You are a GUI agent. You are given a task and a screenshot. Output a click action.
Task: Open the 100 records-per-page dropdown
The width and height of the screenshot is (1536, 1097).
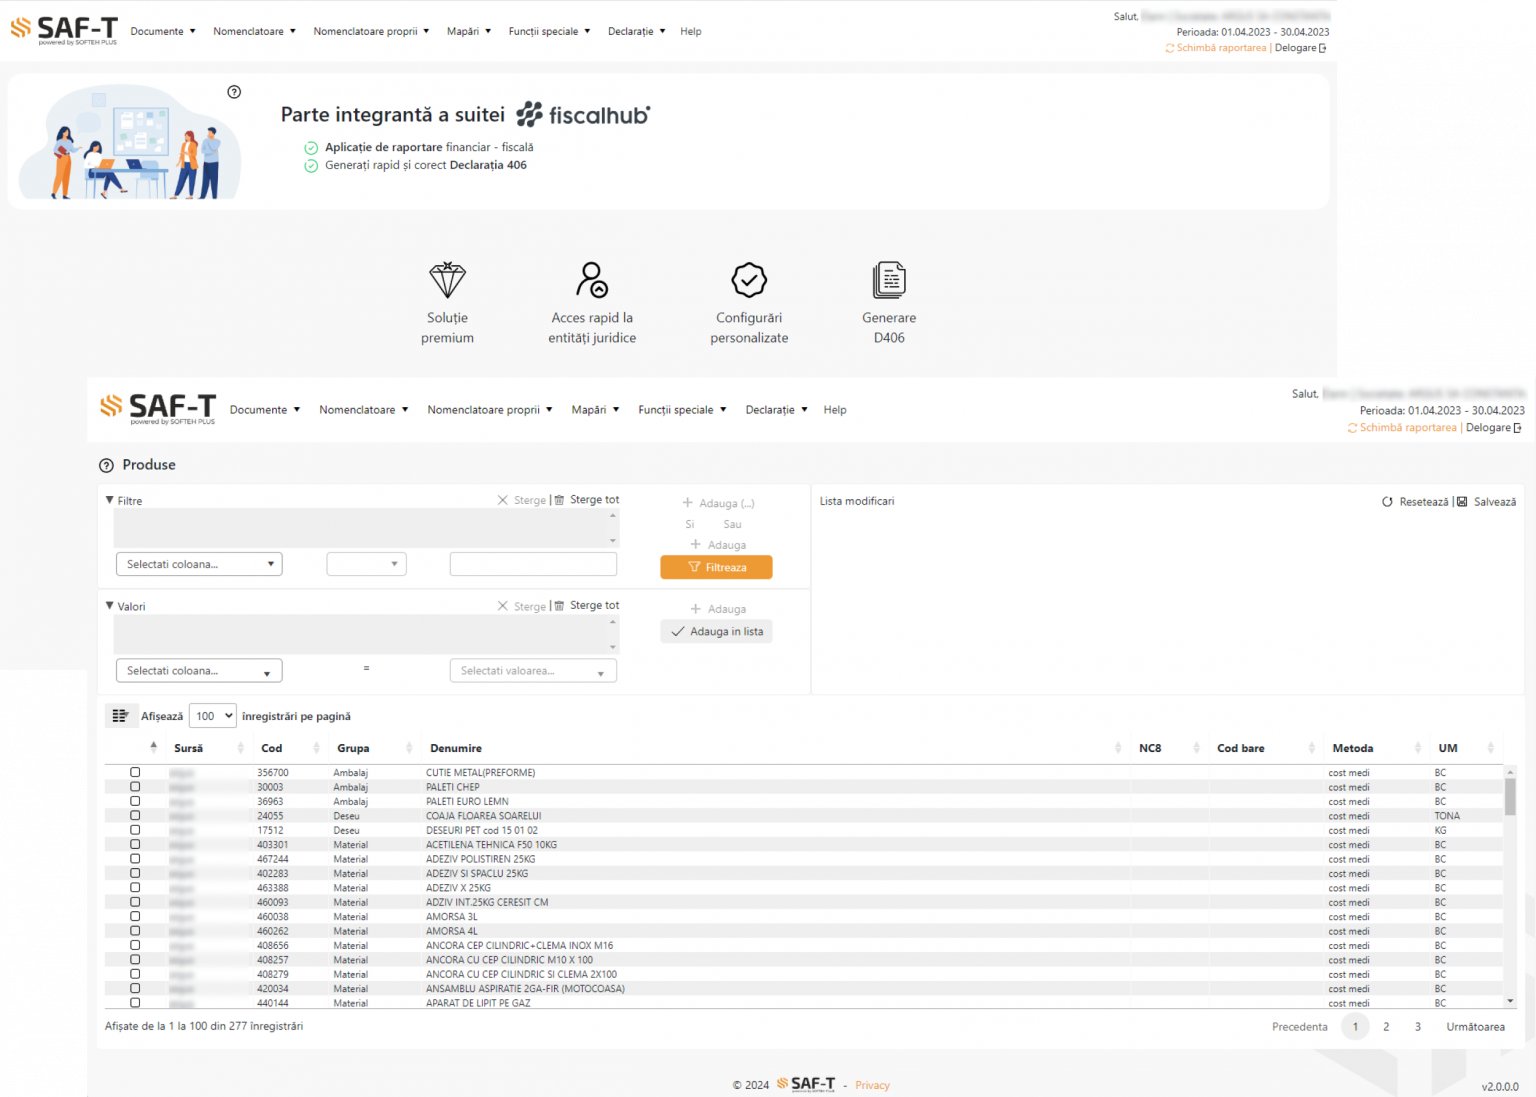click(x=212, y=716)
